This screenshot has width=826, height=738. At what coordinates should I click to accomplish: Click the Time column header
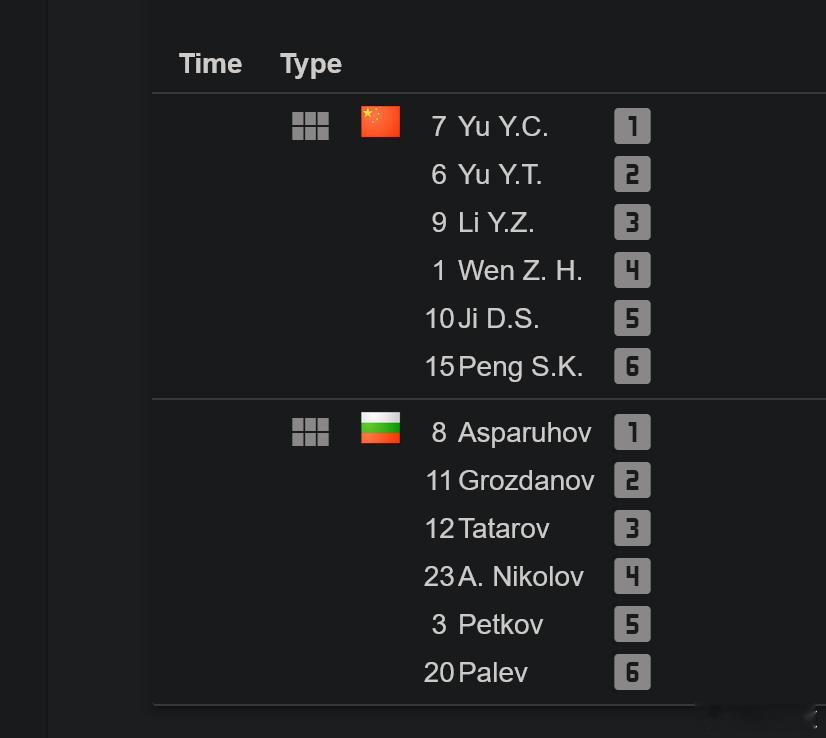tap(210, 64)
